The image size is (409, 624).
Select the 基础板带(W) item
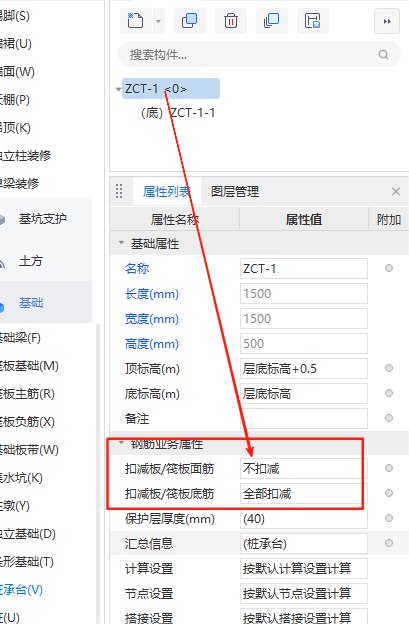click(x=29, y=450)
